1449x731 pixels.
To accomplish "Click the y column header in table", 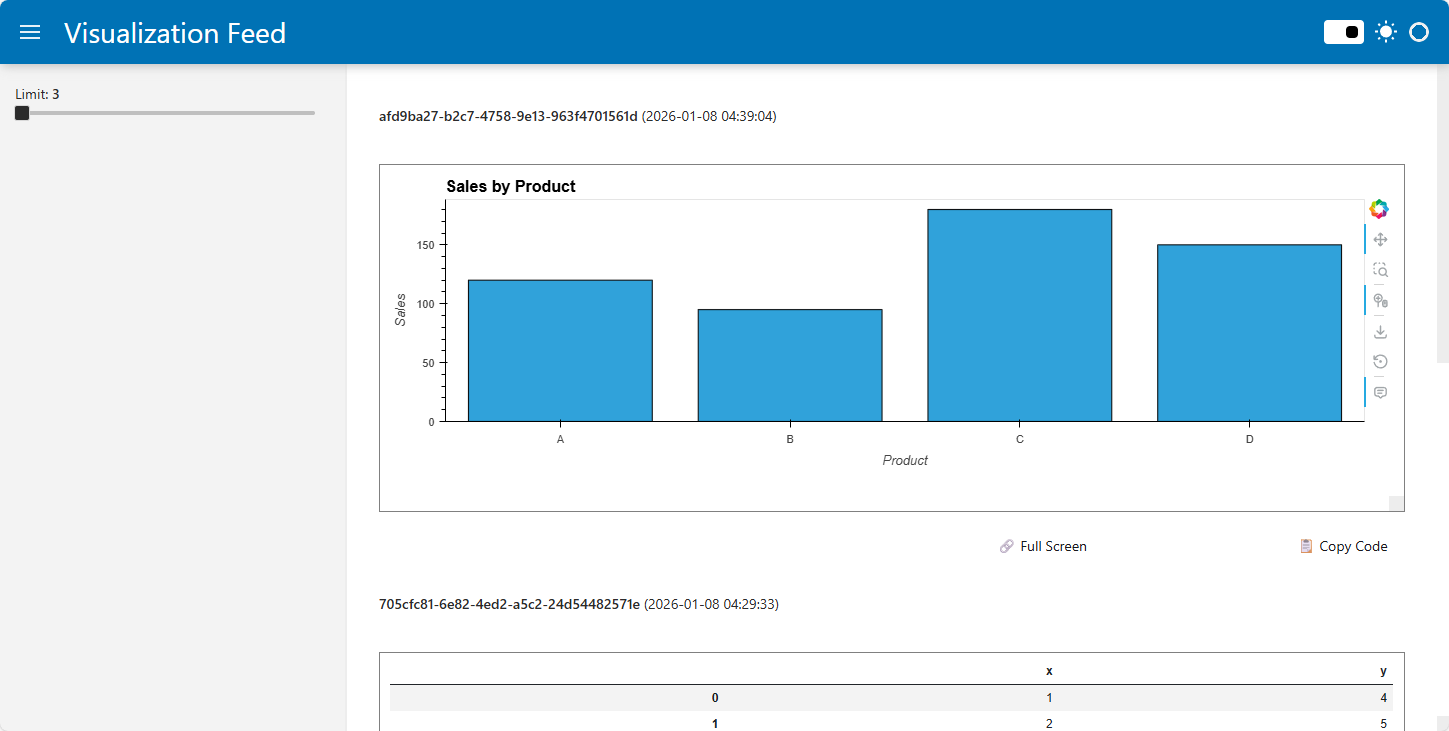I will 1383,671.
